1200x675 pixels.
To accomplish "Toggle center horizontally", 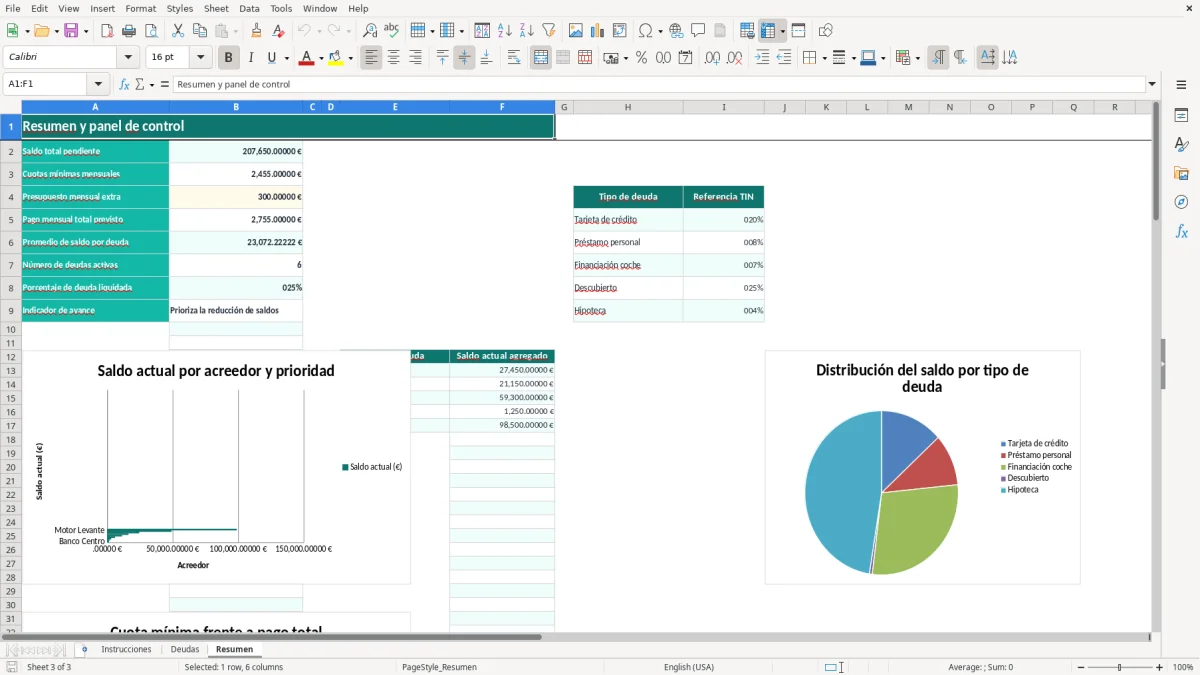I will pyautogui.click(x=393, y=58).
